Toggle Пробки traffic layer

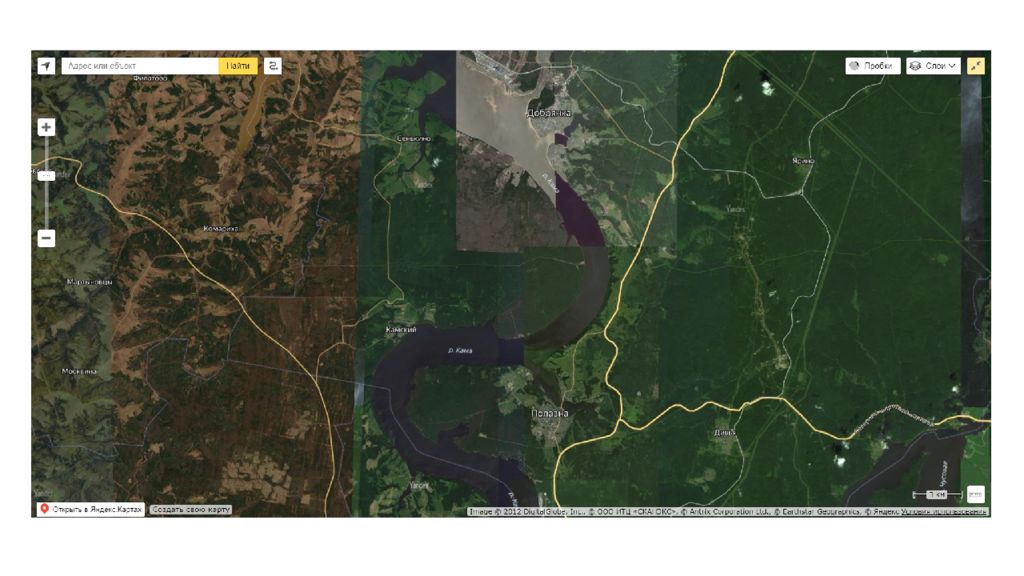point(872,66)
